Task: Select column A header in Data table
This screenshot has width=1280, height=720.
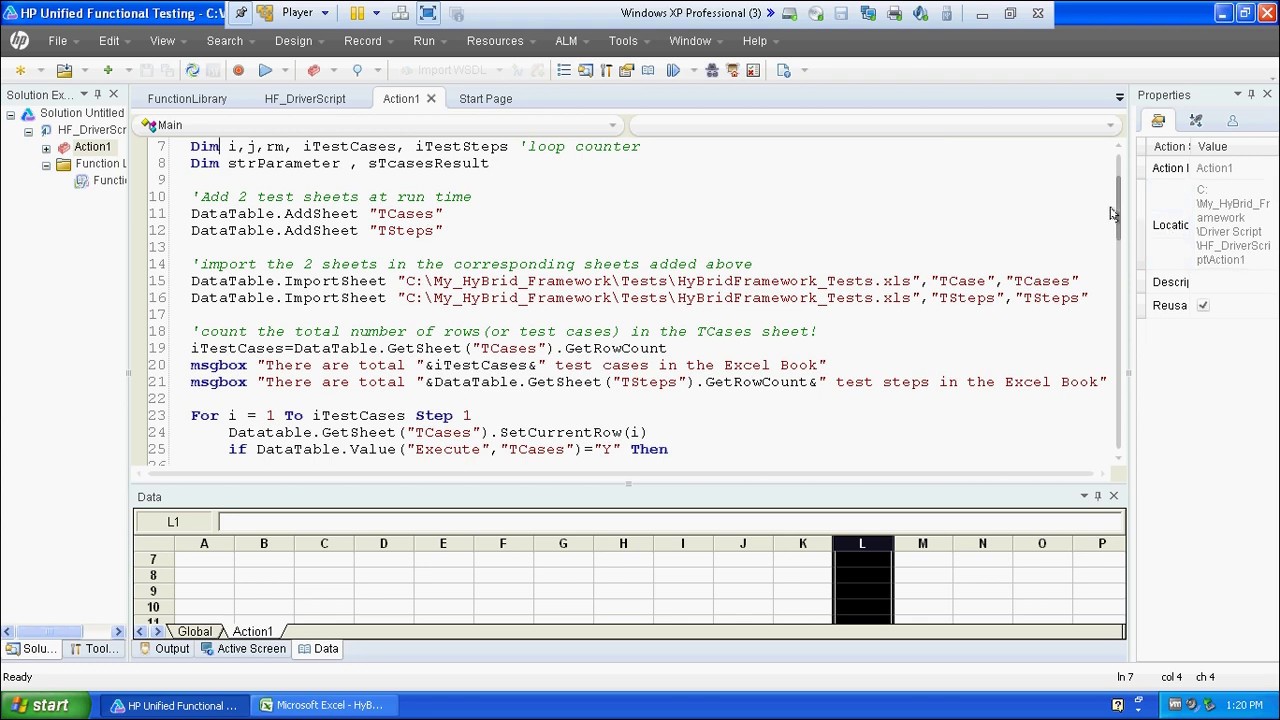Action: [204, 543]
